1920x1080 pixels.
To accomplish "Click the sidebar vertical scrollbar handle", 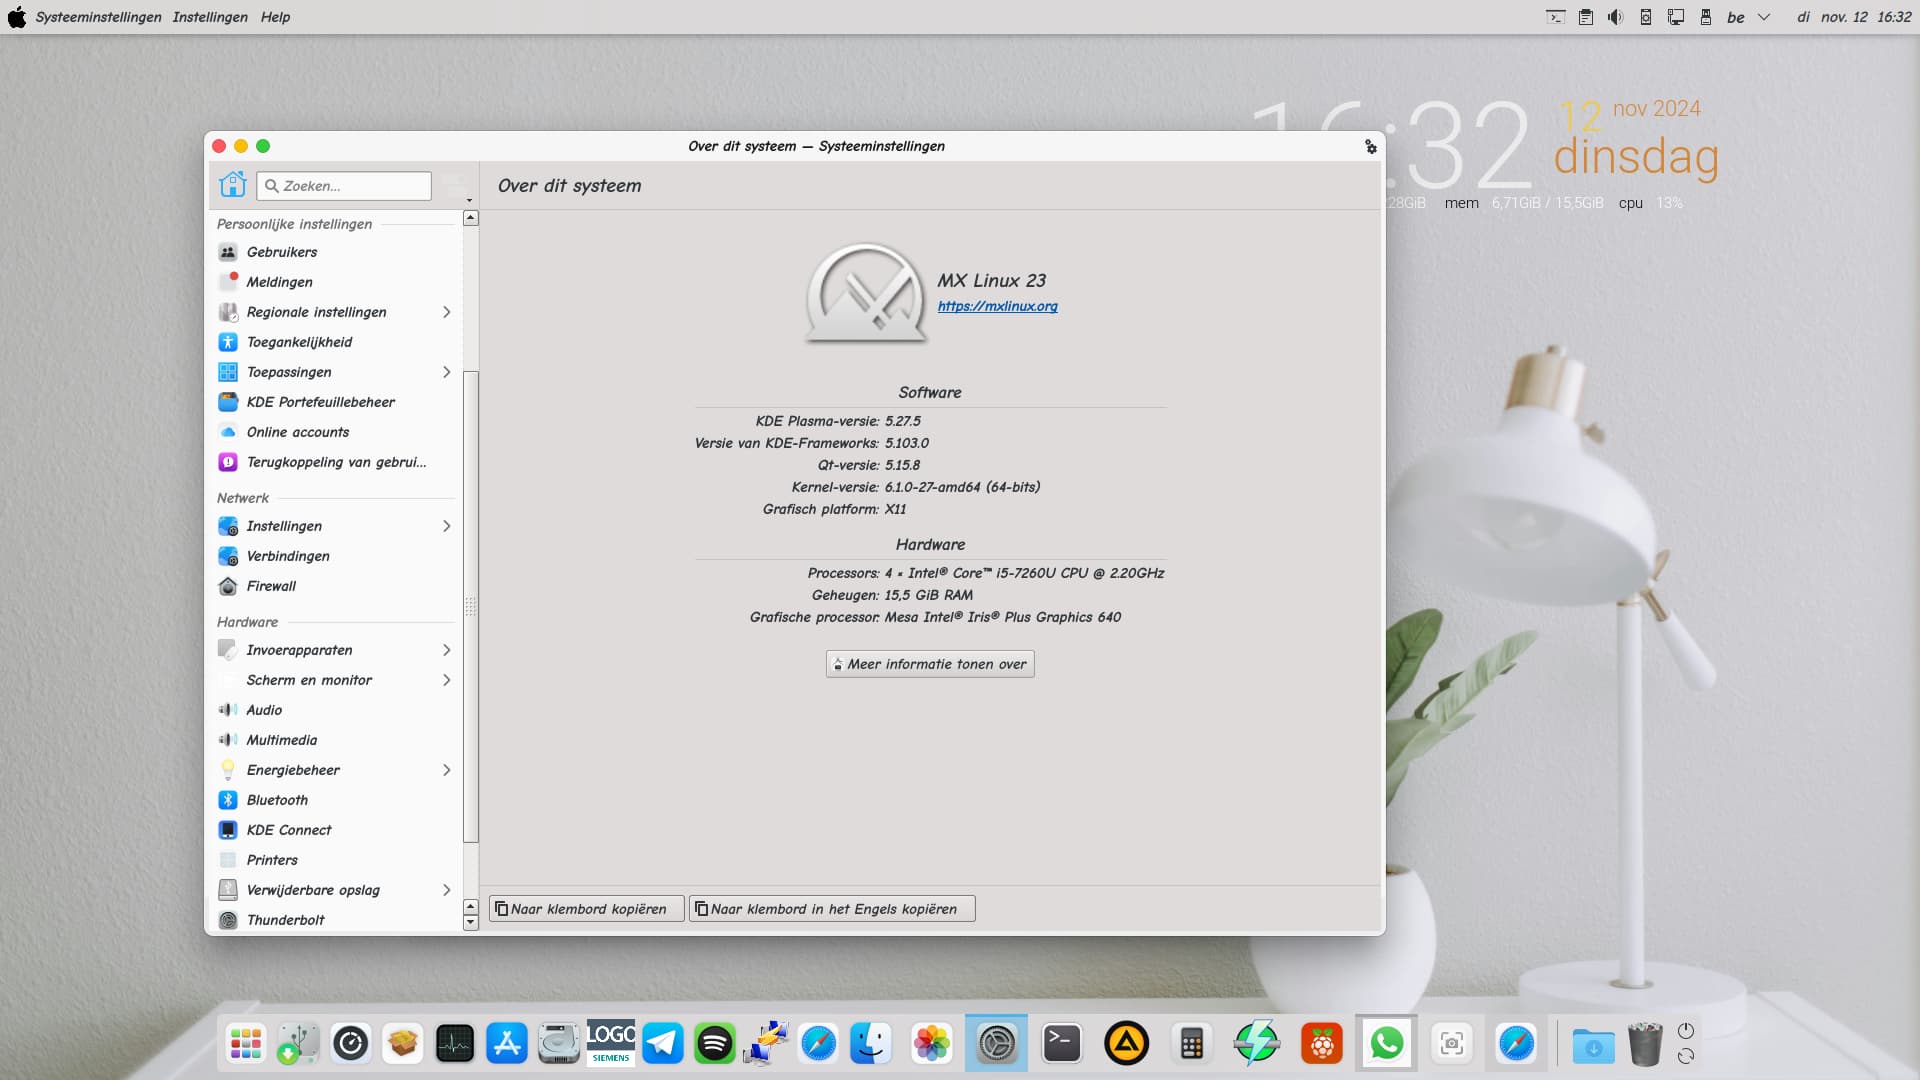I will tap(471, 607).
